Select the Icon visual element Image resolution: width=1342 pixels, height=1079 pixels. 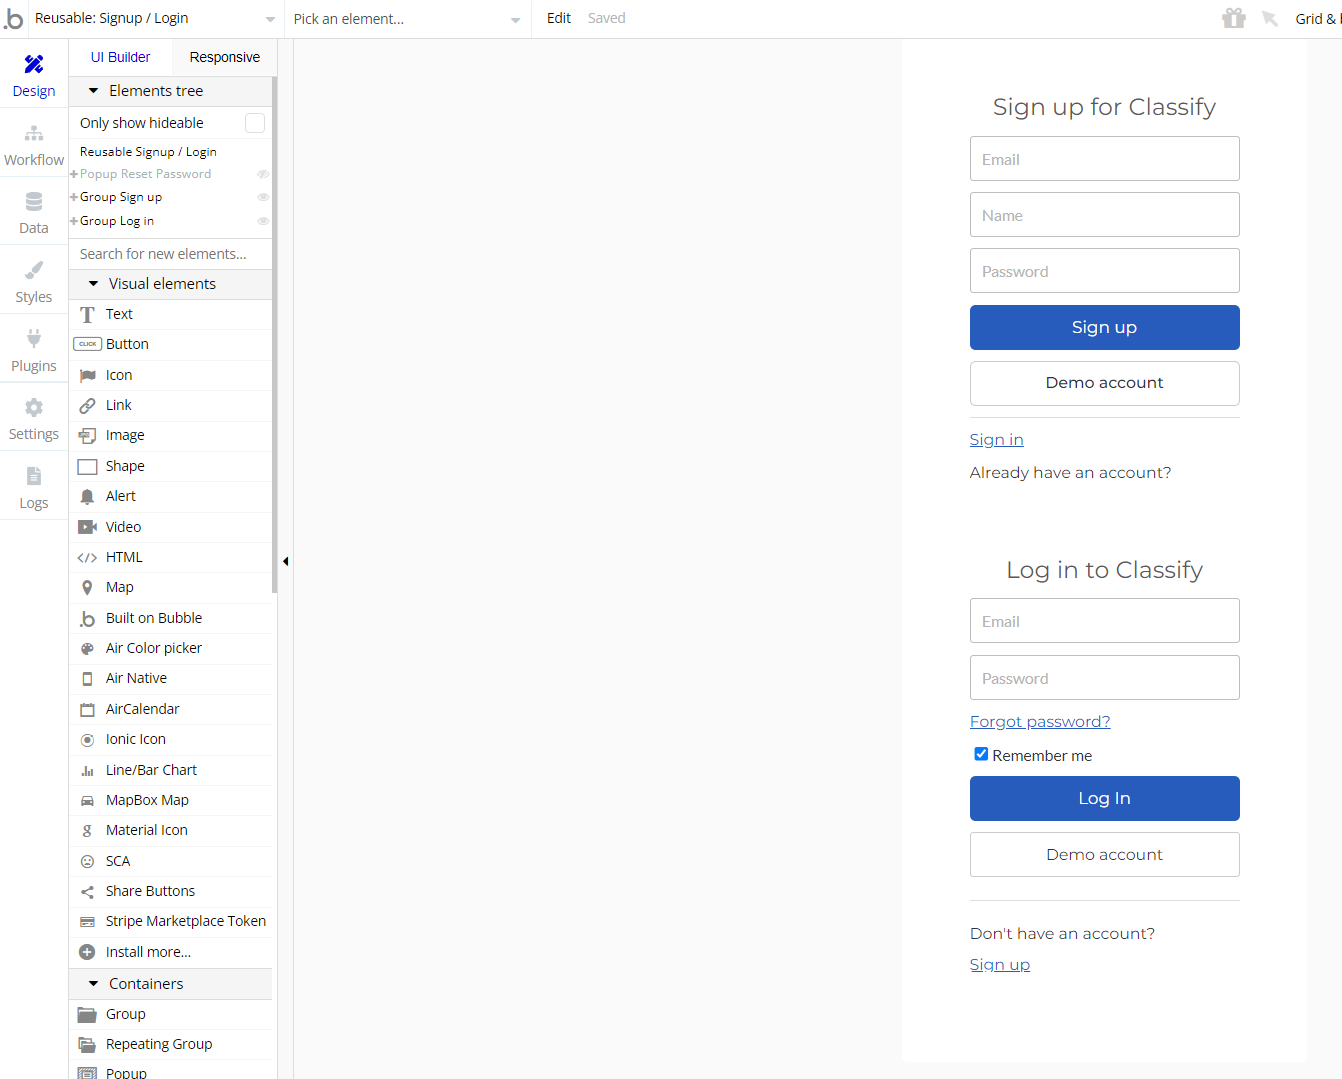pos(171,375)
